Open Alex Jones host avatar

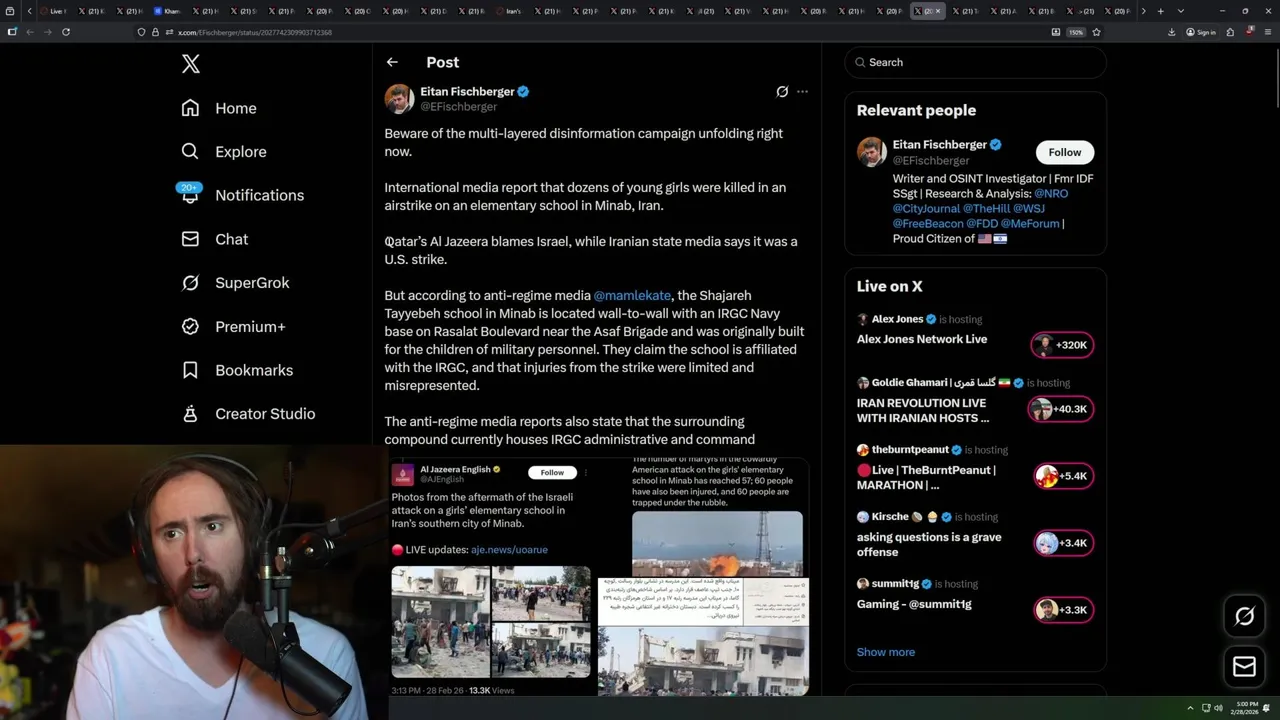coord(863,319)
